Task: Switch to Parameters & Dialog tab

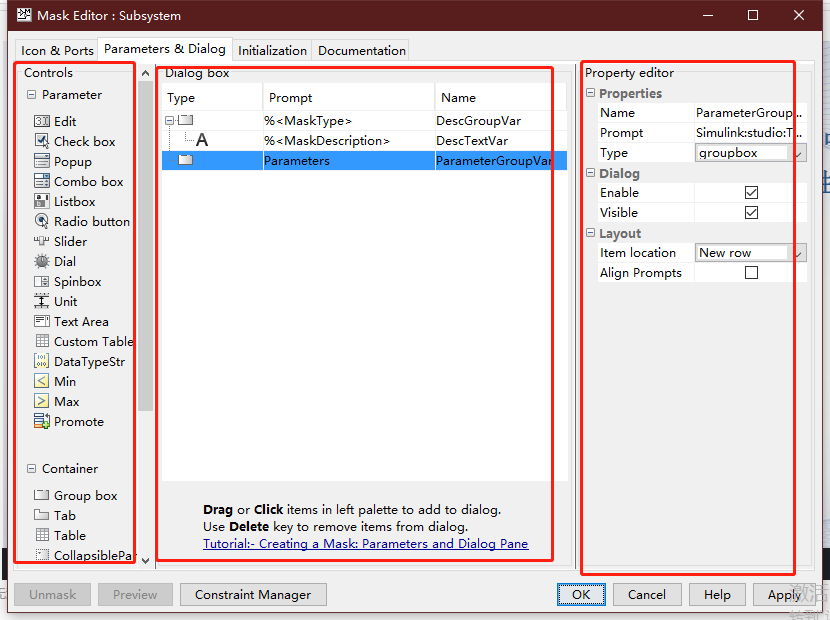Action: tap(165, 49)
